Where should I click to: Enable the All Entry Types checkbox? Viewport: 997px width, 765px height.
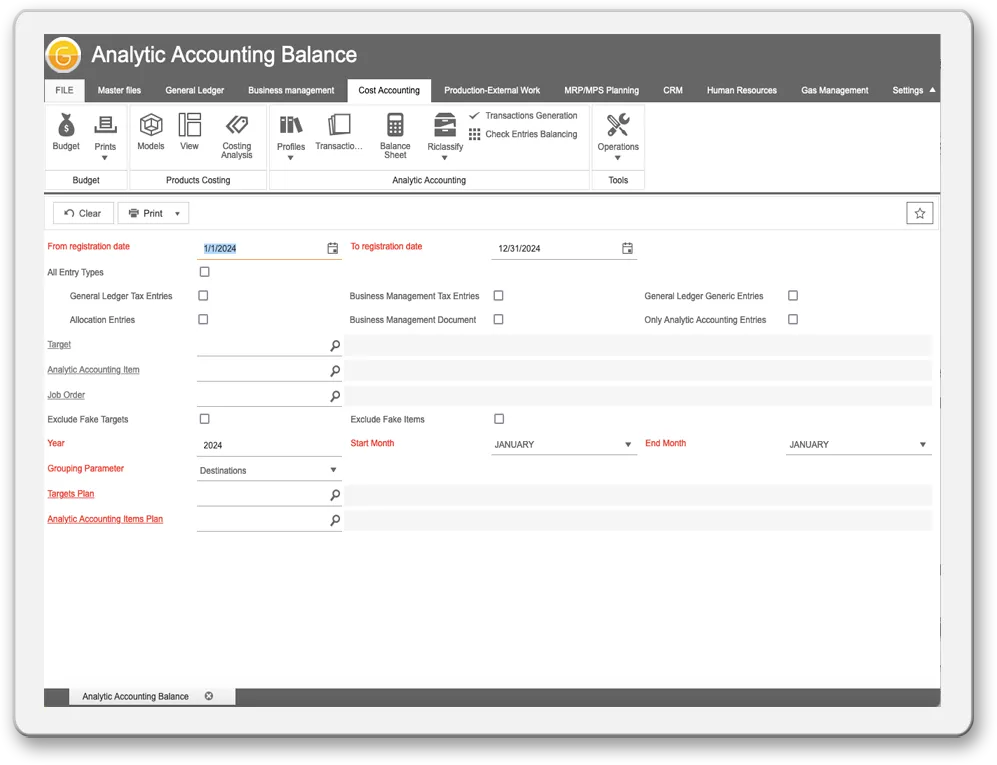(x=204, y=272)
